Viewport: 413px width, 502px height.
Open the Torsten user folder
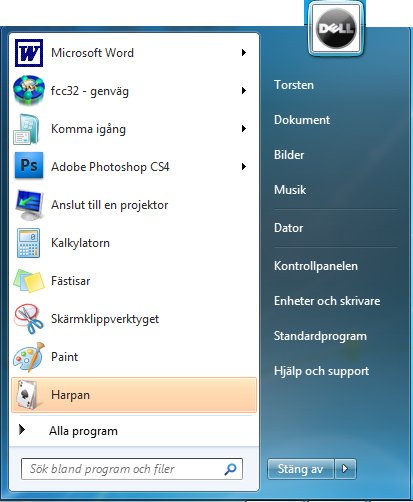click(x=294, y=85)
